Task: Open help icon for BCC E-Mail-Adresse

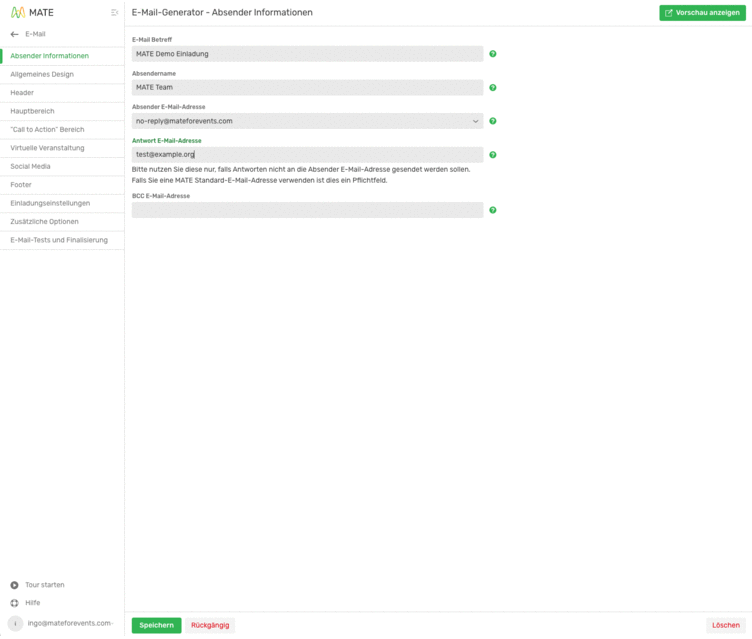Action: click(x=493, y=210)
